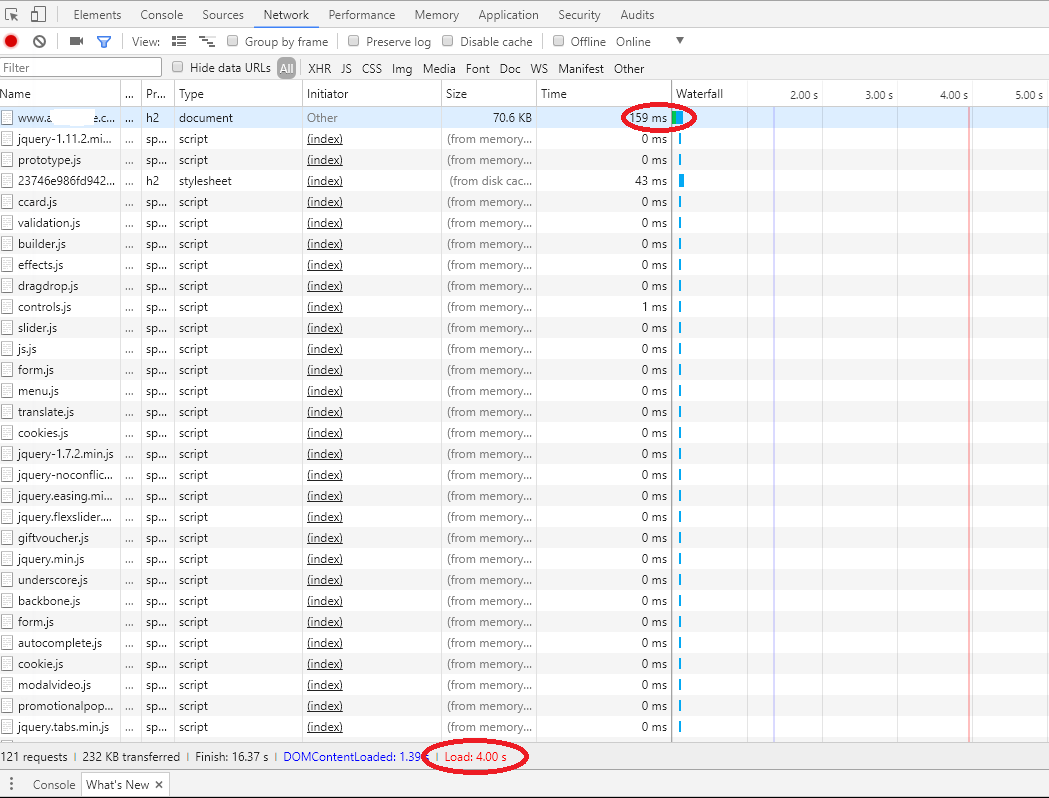
Task: Open the Security tab
Action: [x=579, y=15]
